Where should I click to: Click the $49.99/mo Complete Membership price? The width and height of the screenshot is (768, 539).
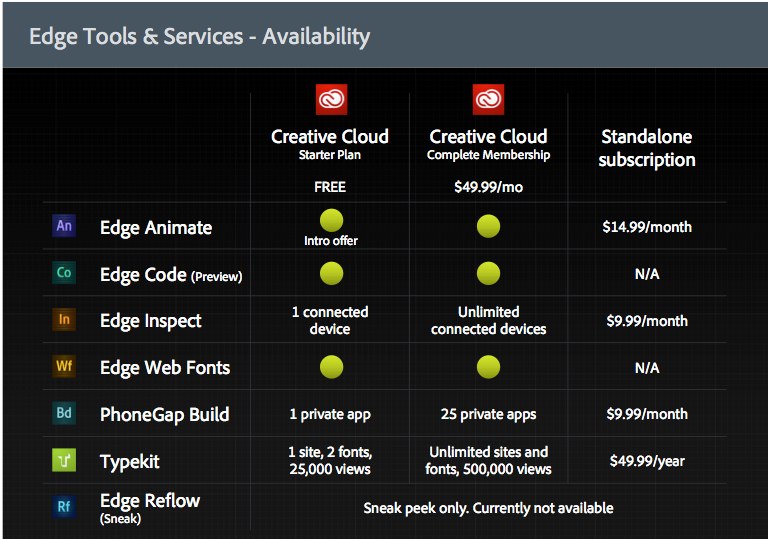[x=488, y=187]
